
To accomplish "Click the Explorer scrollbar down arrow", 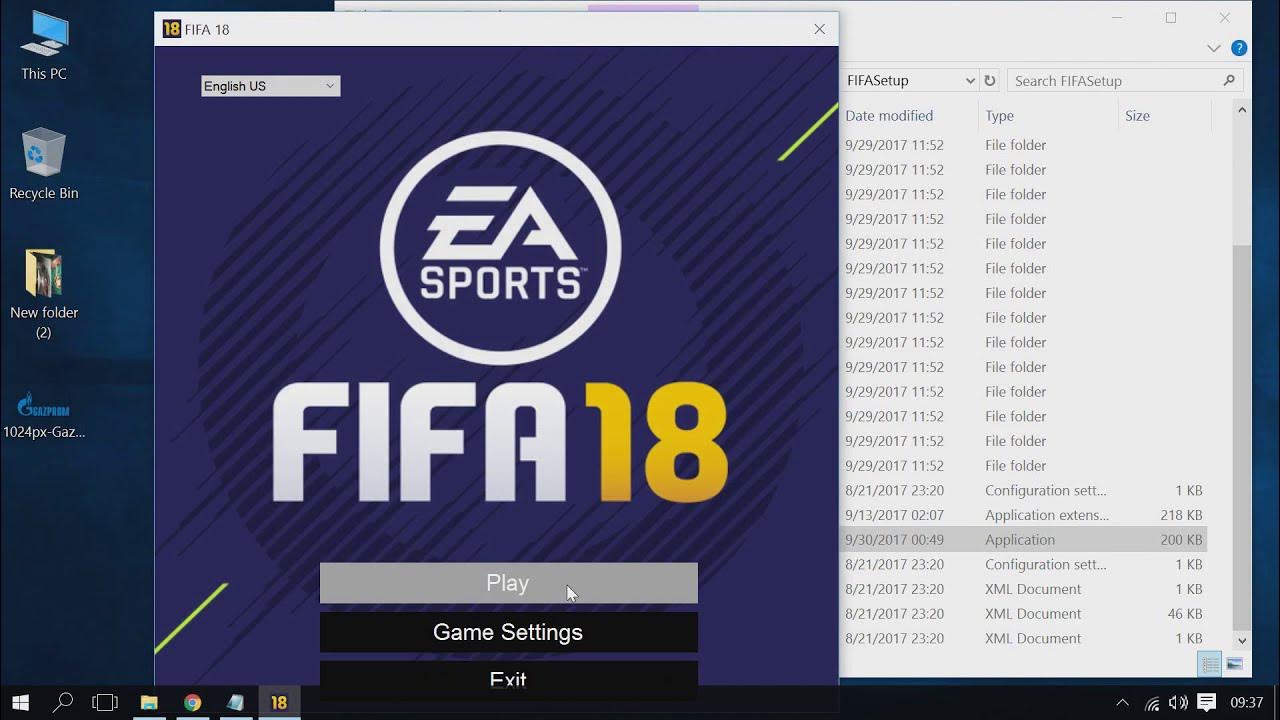I will [1241, 640].
